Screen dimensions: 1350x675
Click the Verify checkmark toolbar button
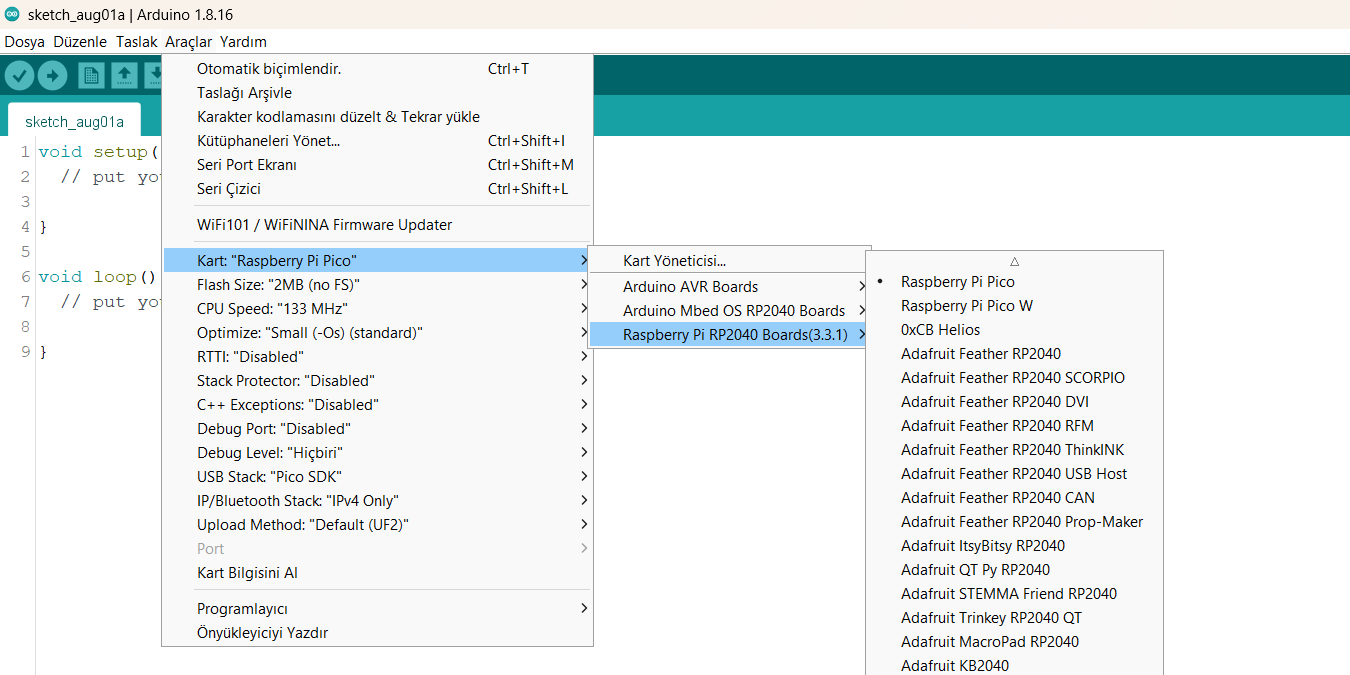20,76
